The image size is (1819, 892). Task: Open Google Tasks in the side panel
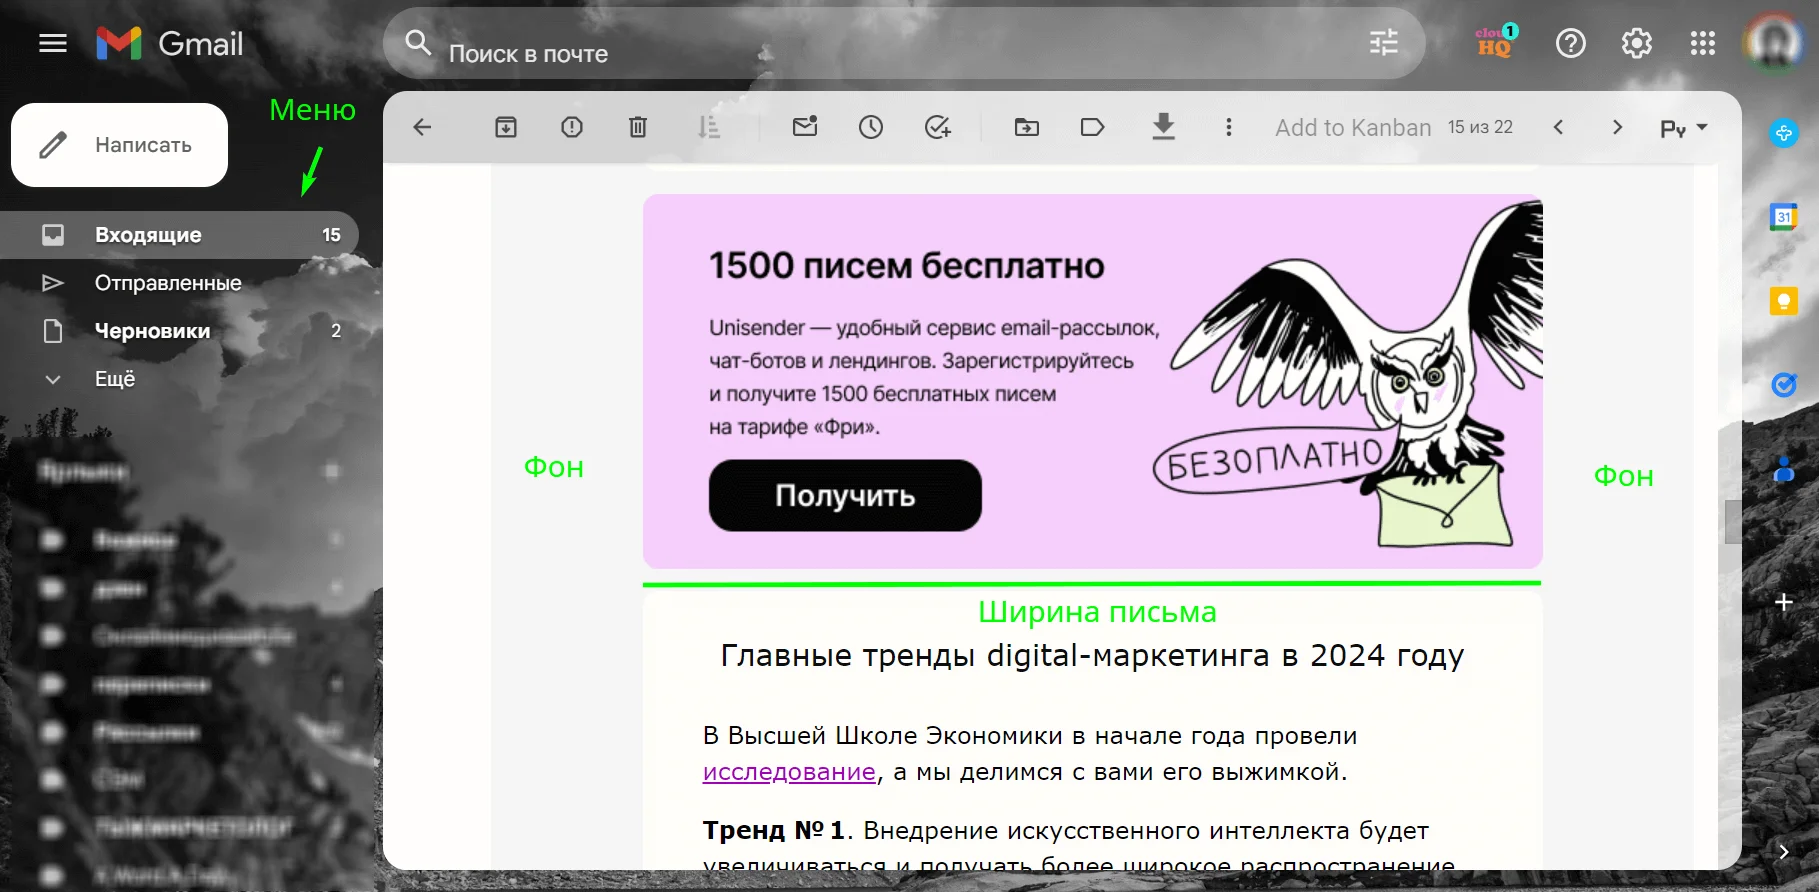click(1784, 384)
